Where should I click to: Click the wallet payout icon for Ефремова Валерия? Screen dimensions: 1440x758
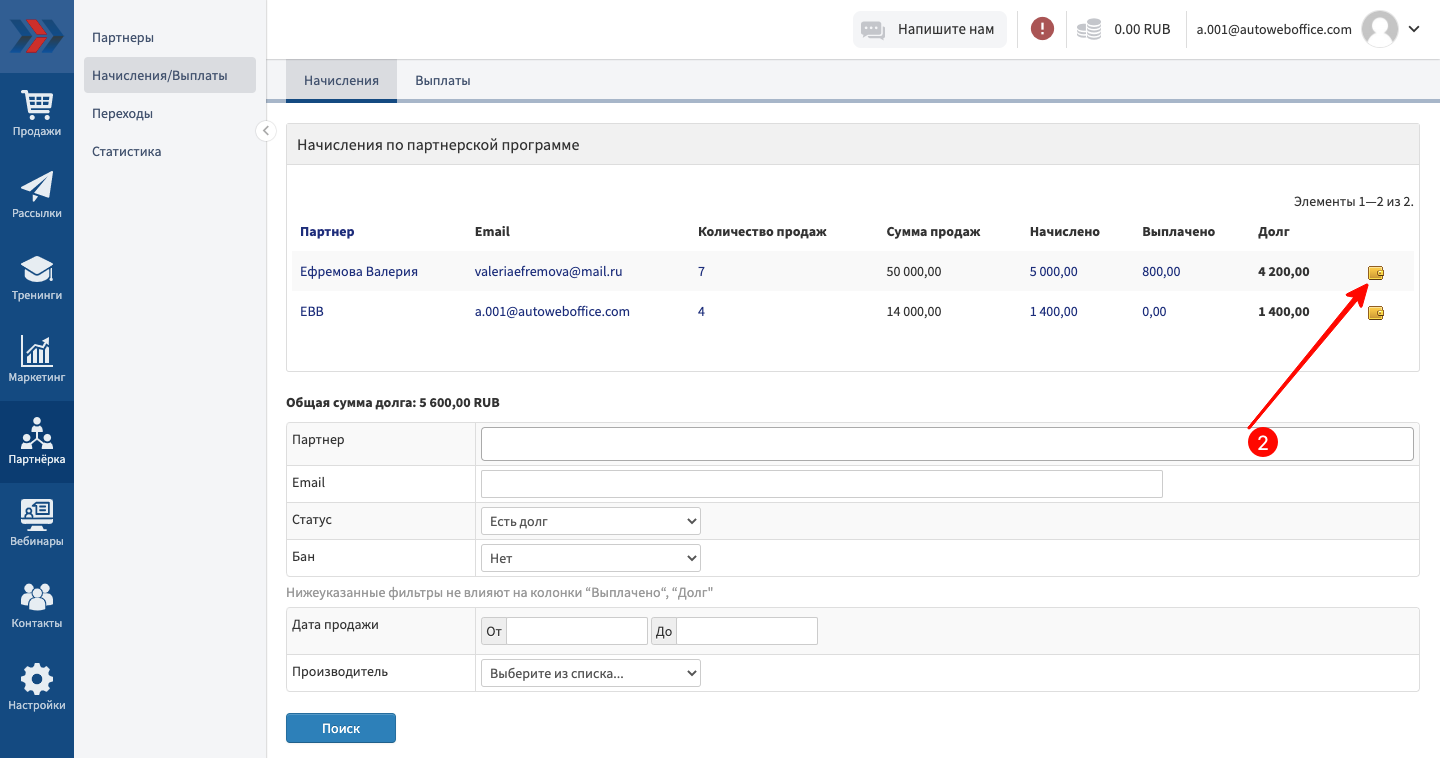(x=1376, y=273)
